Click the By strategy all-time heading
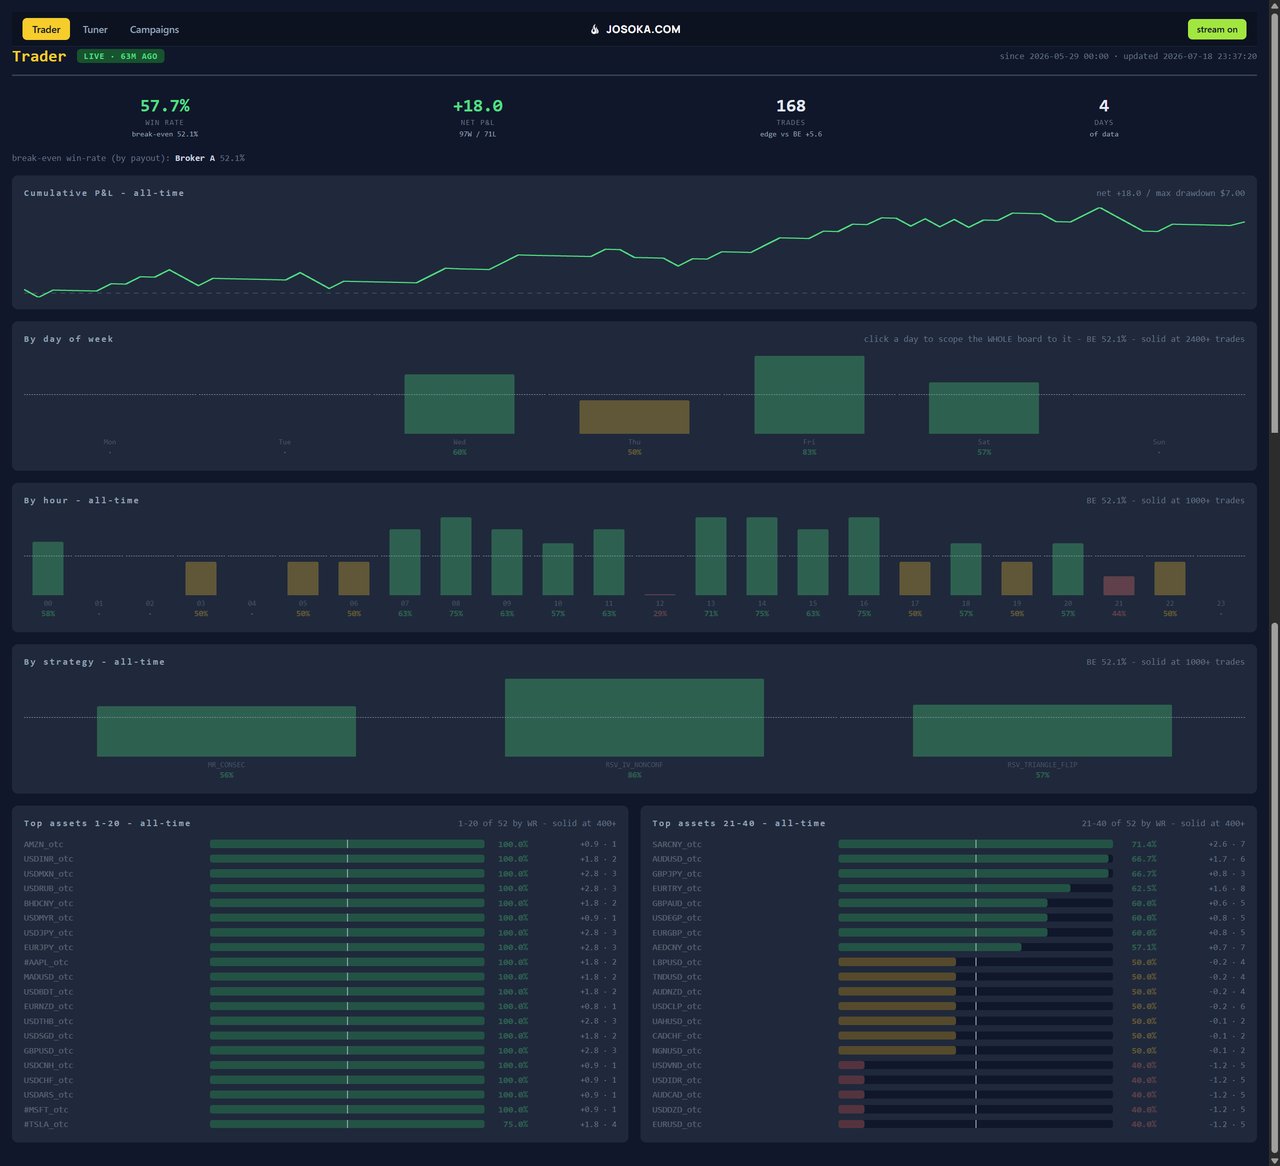The width and height of the screenshot is (1280, 1166). point(94,662)
